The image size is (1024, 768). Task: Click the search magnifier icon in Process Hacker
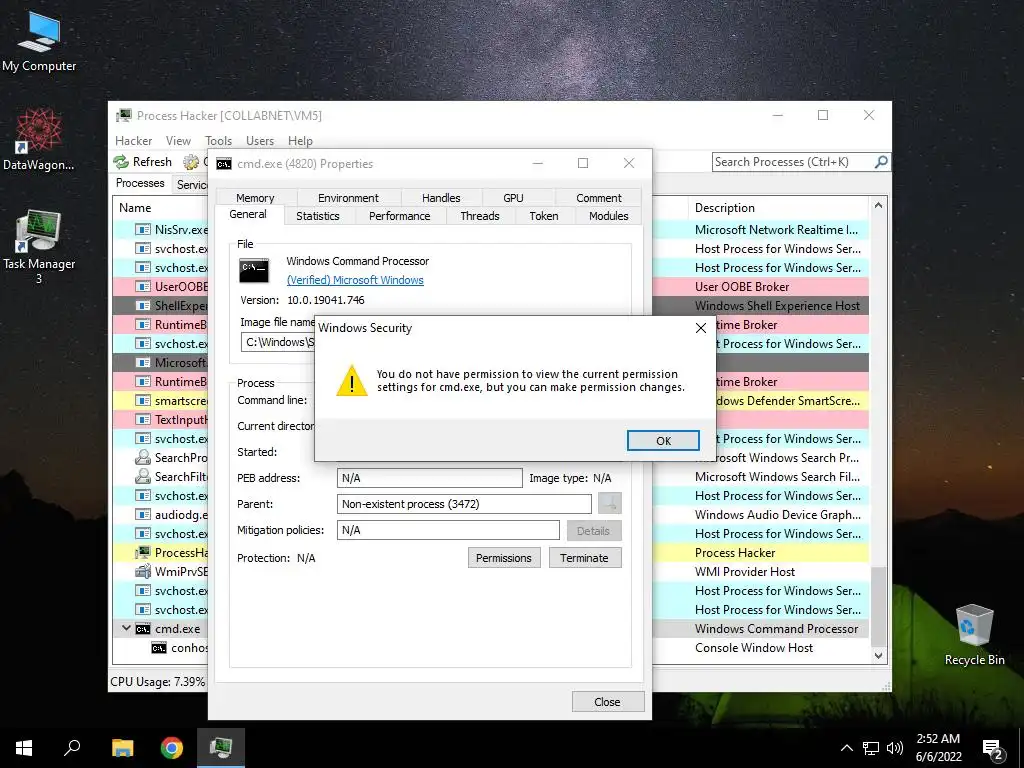881,161
